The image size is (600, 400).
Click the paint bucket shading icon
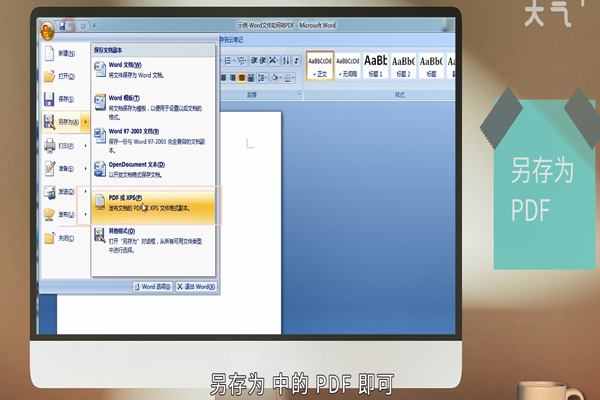click(274, 78)
